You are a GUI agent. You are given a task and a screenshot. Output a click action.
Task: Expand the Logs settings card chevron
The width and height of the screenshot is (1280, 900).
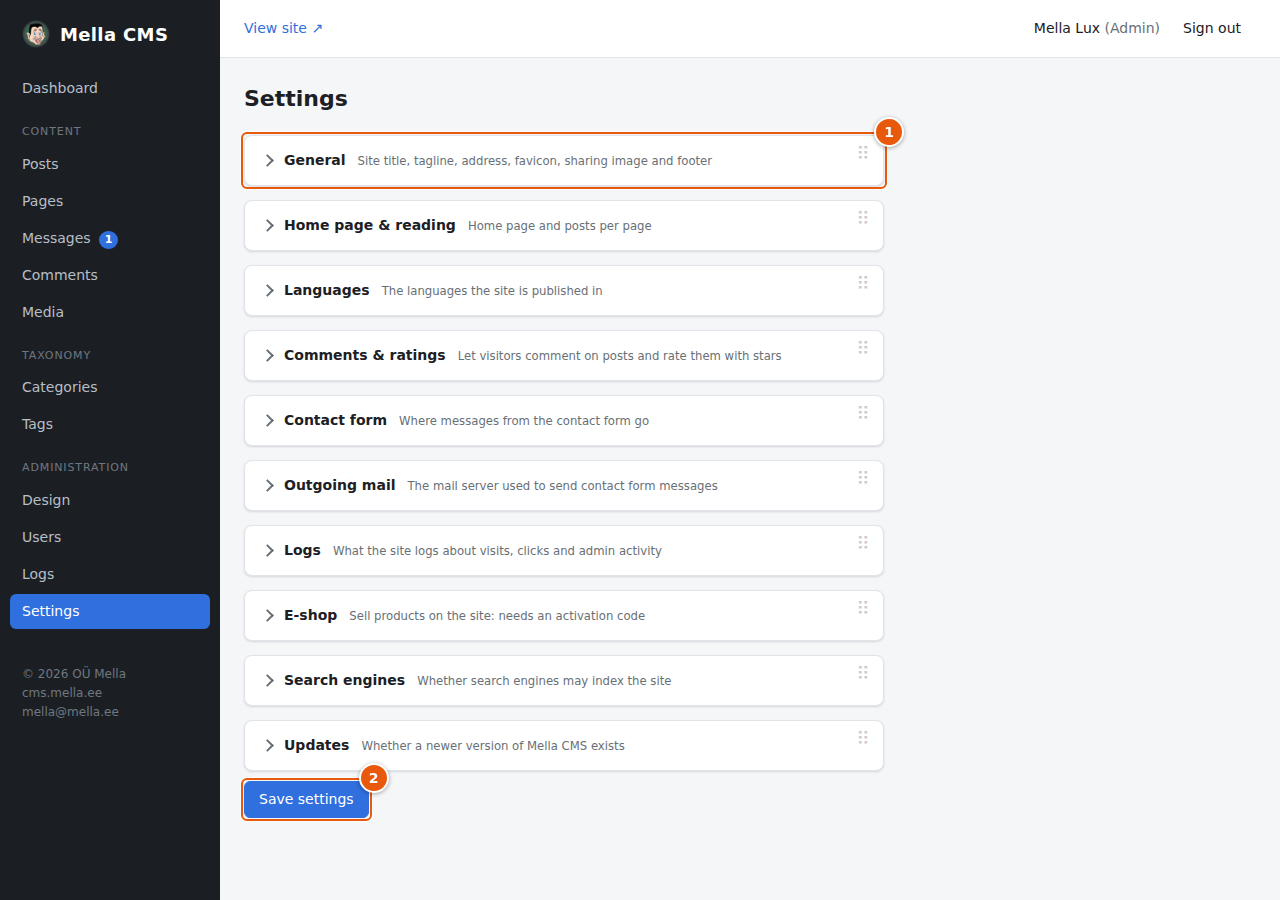coord(269,551)
